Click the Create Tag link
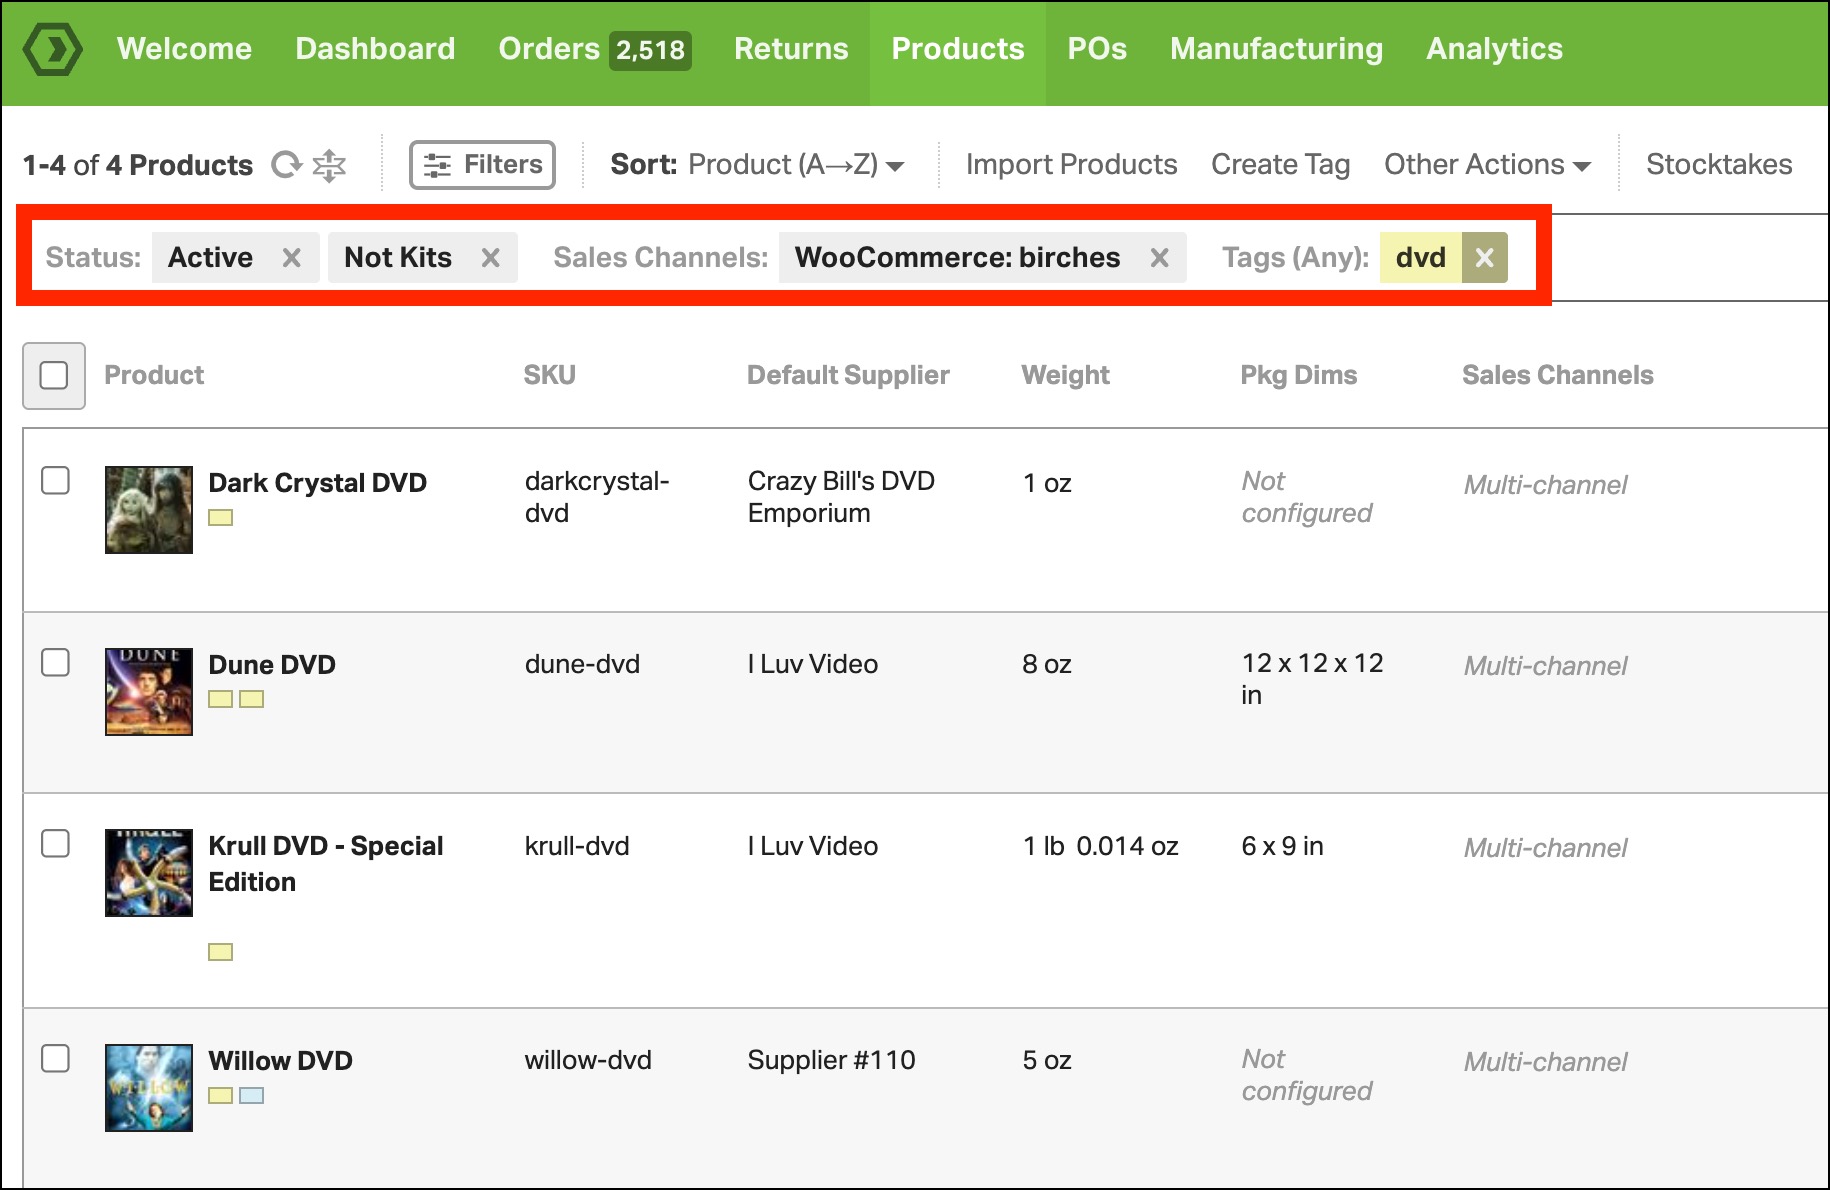 [x=1280, y=165]
